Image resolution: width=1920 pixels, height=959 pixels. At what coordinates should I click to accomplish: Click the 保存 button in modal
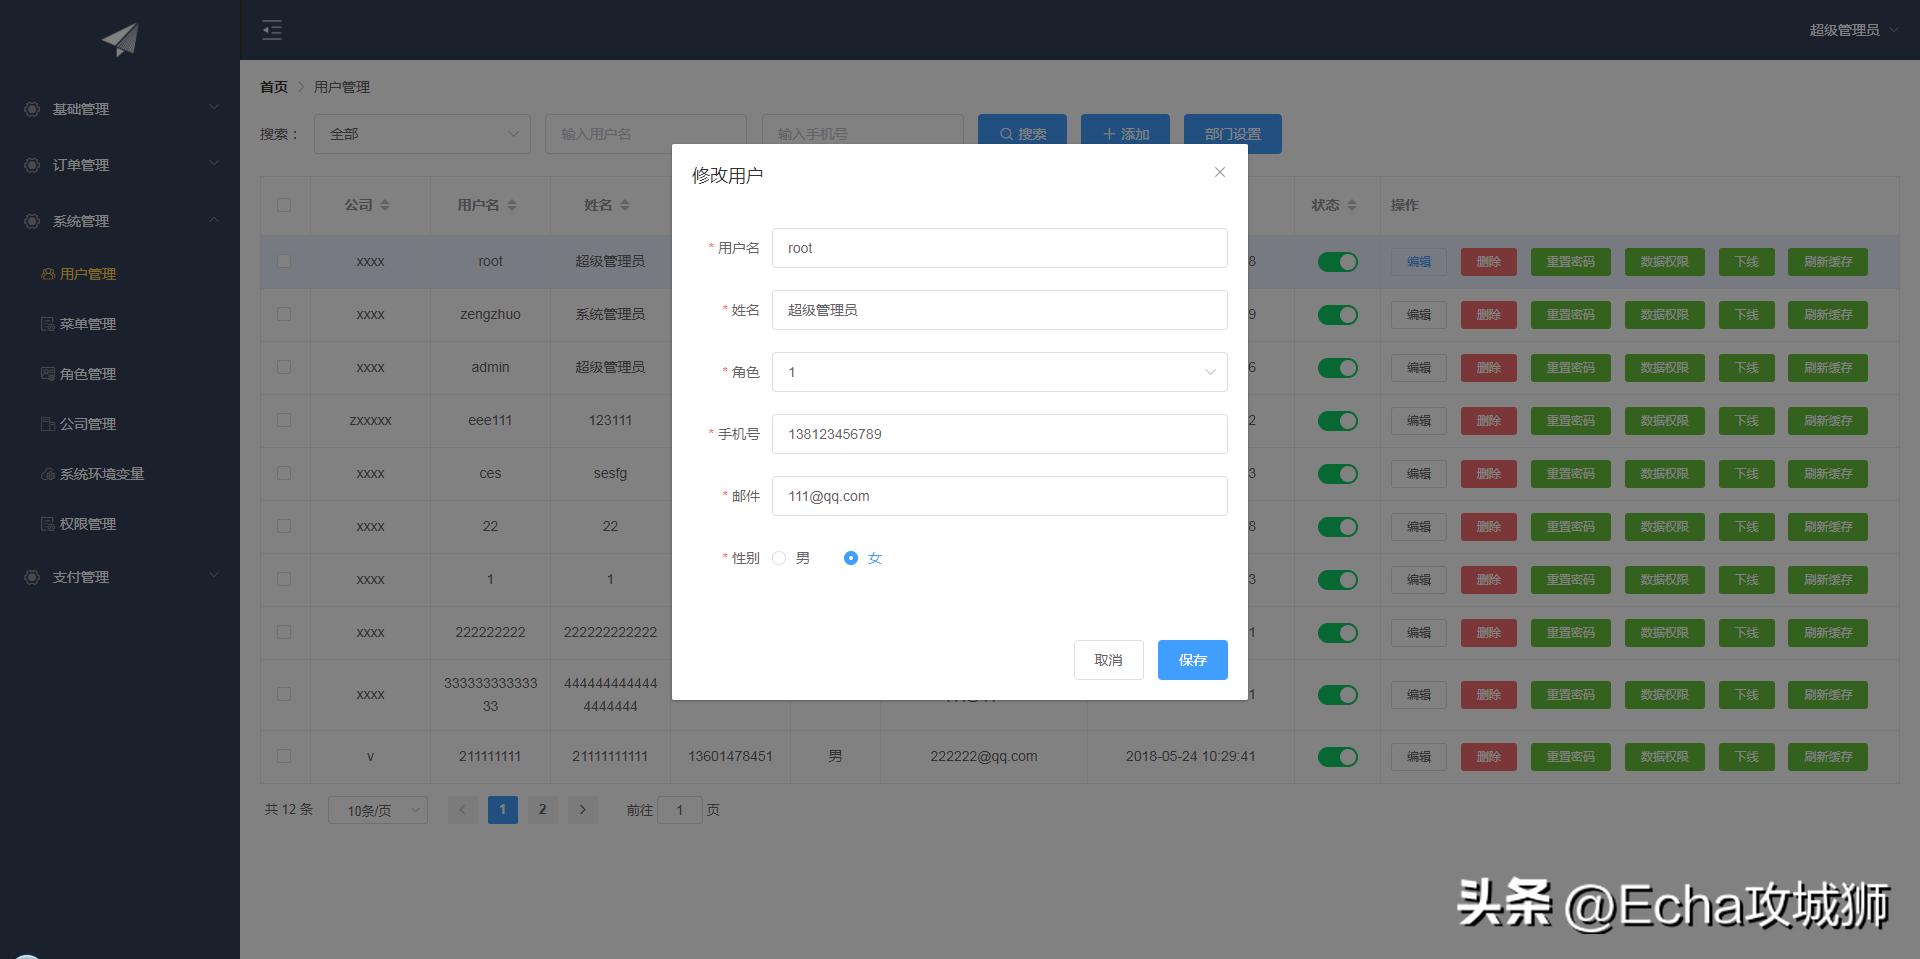click(x=1192, y=659)
